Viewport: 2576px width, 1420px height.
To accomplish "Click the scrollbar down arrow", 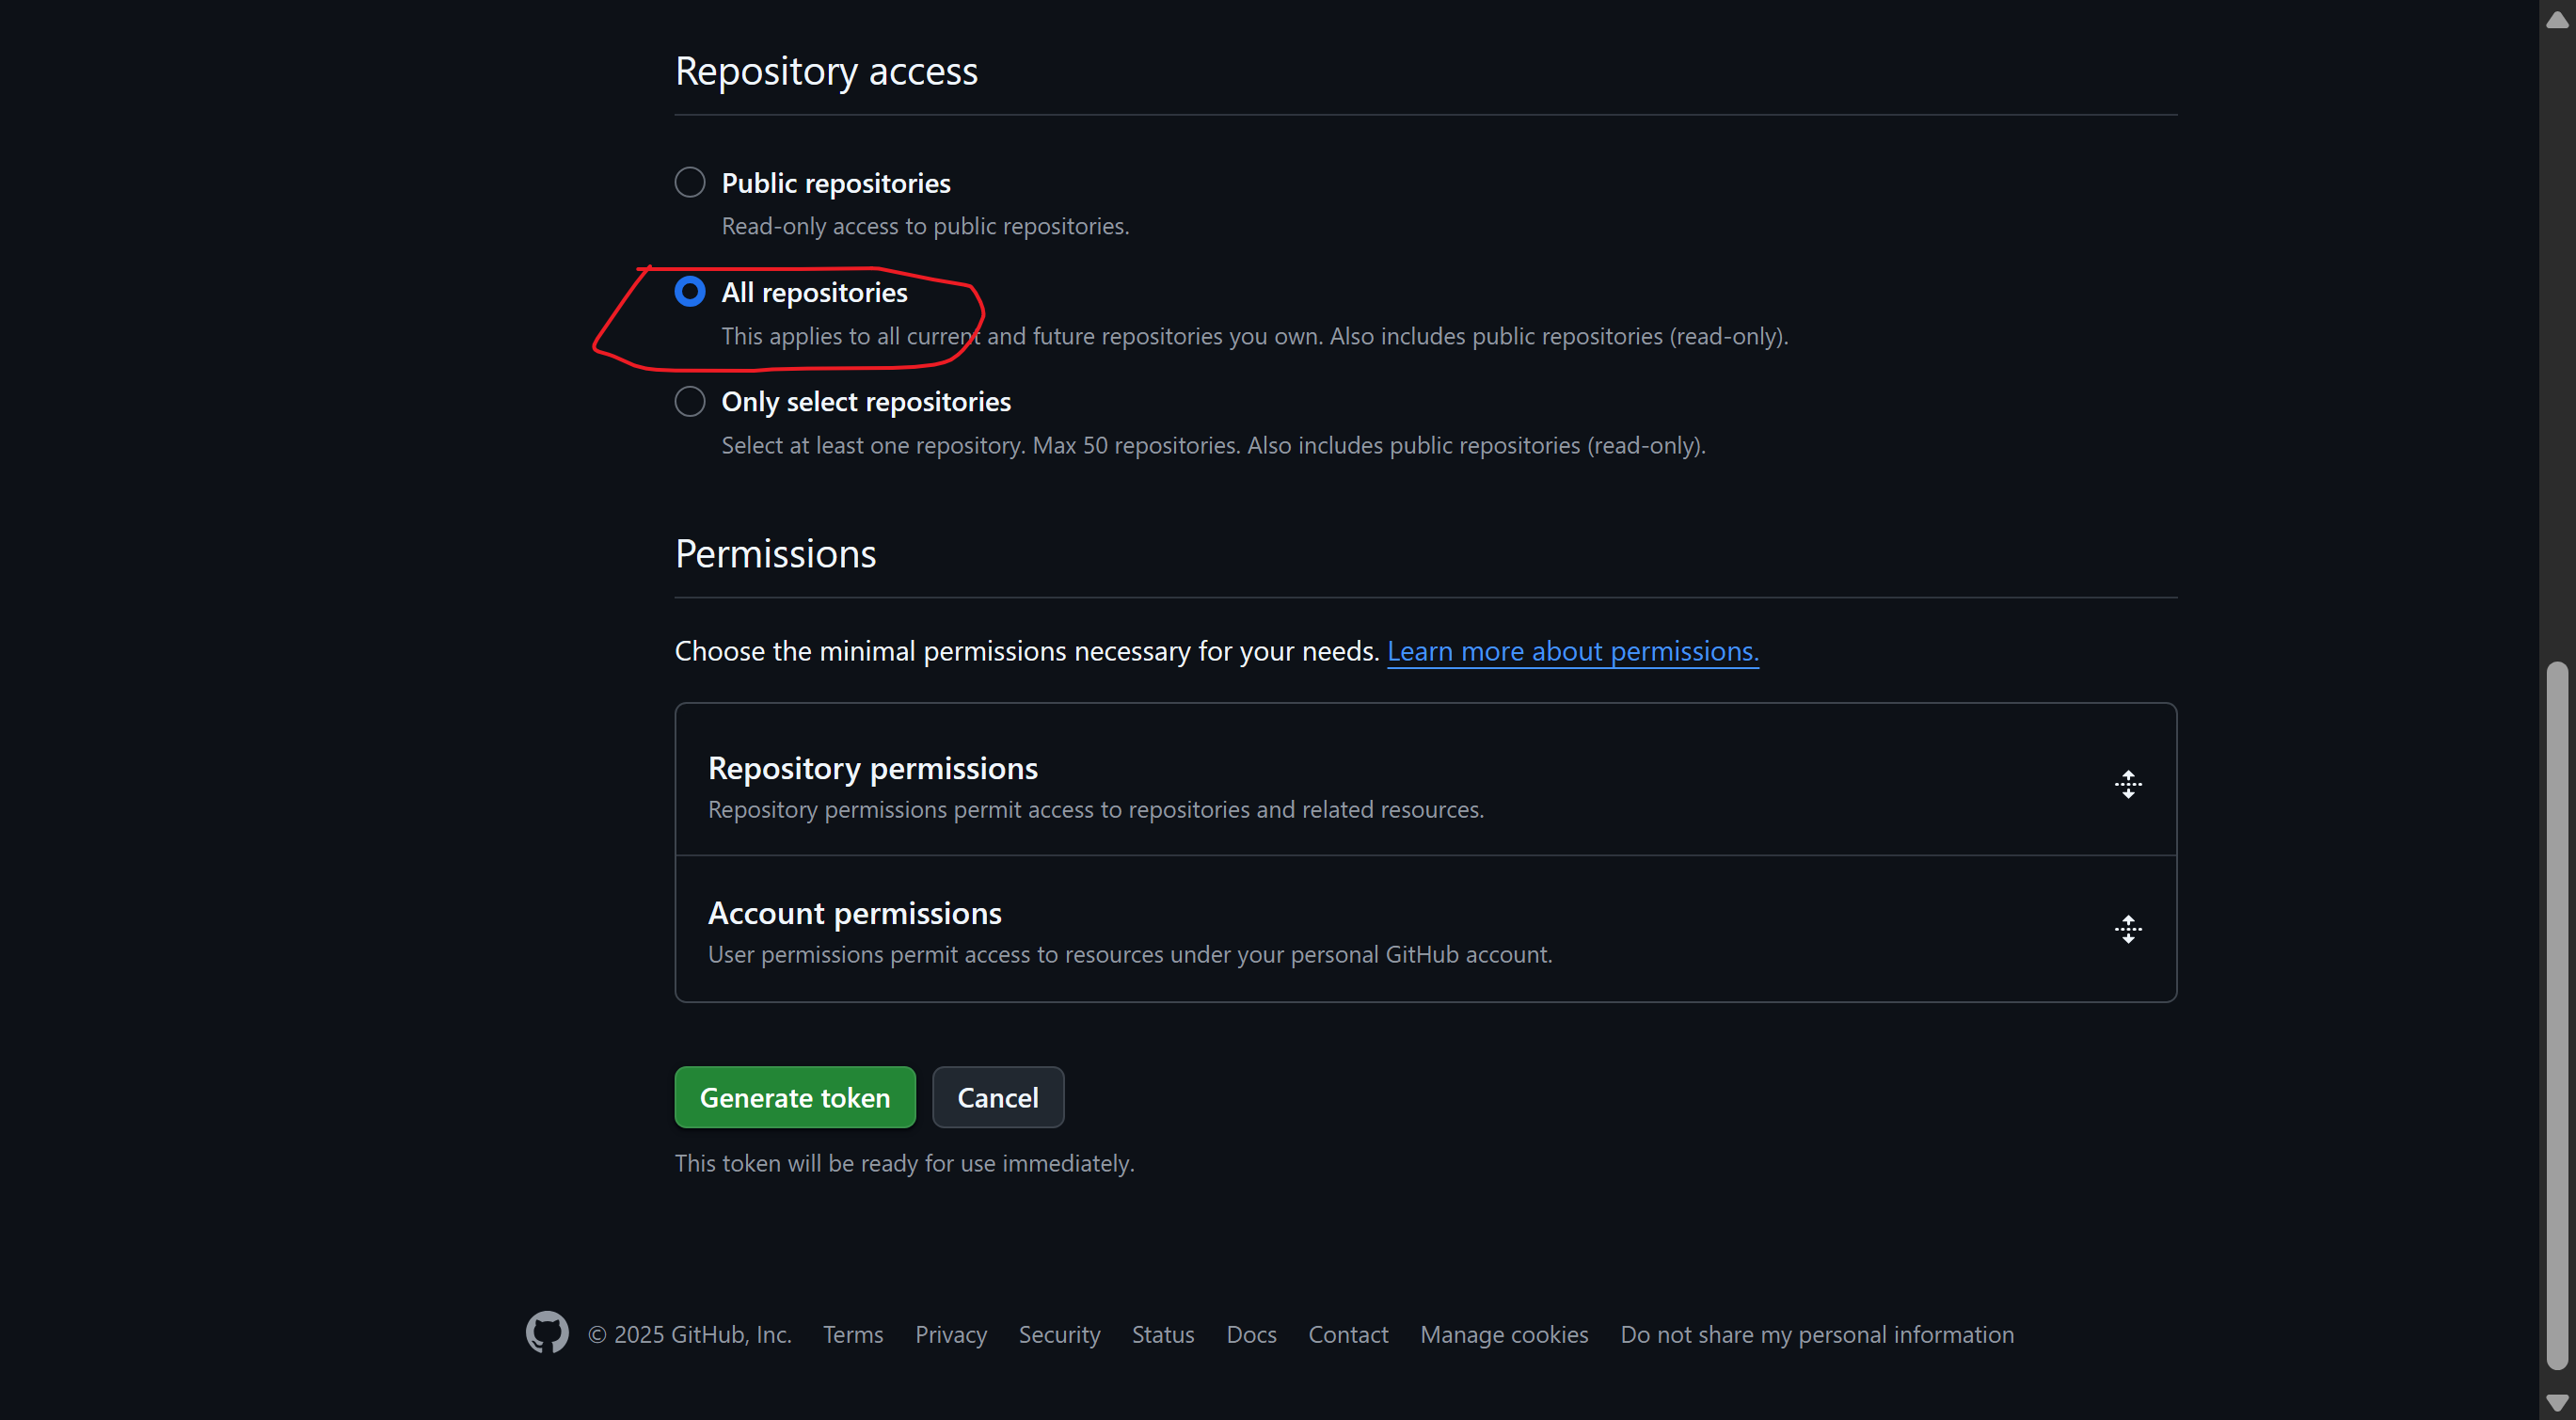I will pyautogui.click(x=2556, y=1403).
